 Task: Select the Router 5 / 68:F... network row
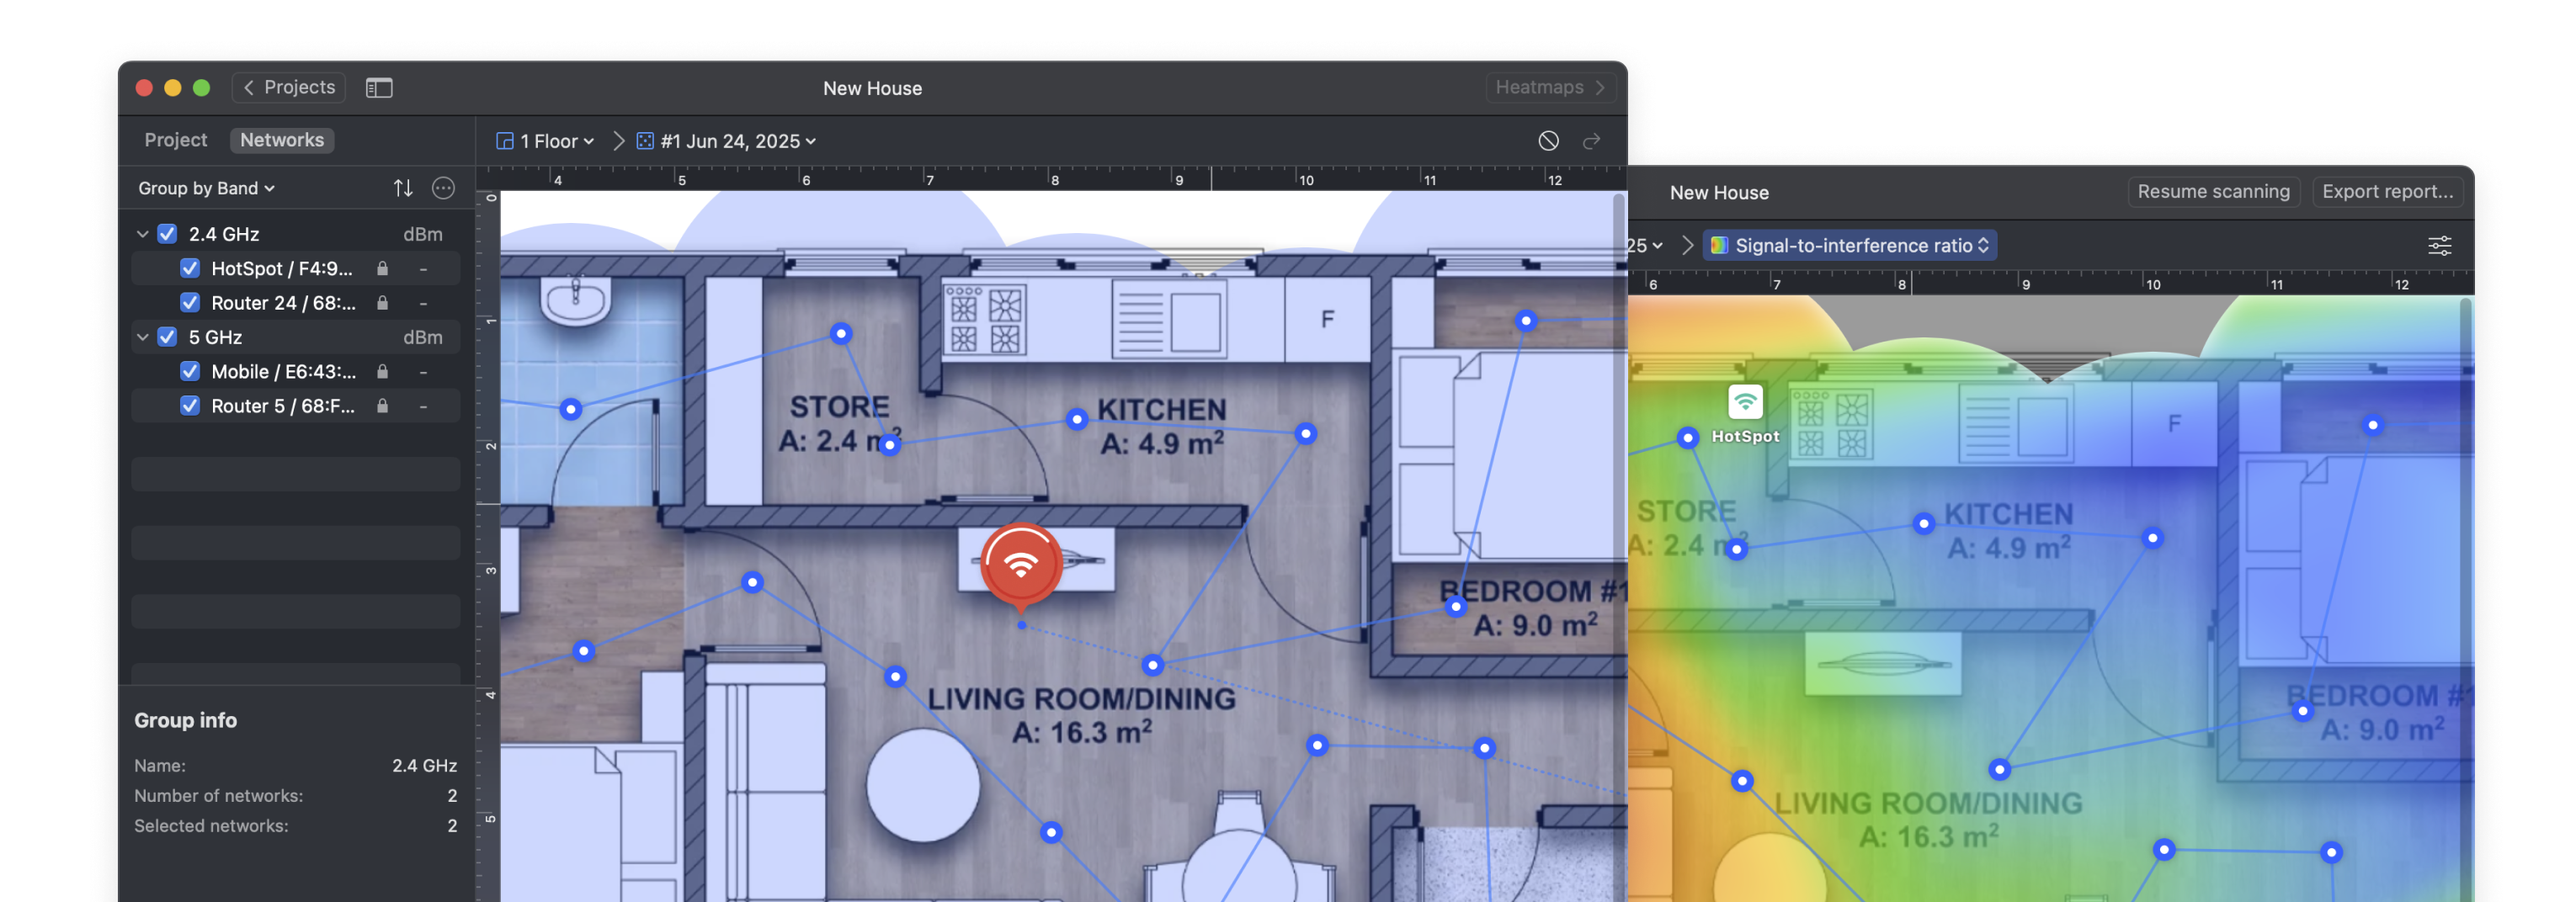pos(296,405)
